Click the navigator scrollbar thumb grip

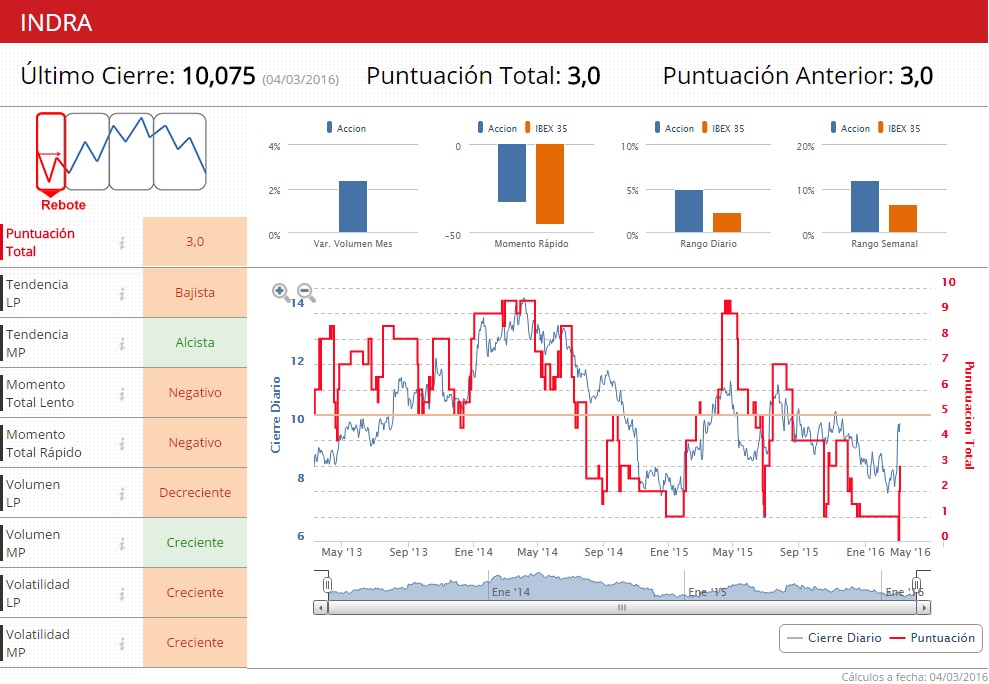click(x=622, y=608)
